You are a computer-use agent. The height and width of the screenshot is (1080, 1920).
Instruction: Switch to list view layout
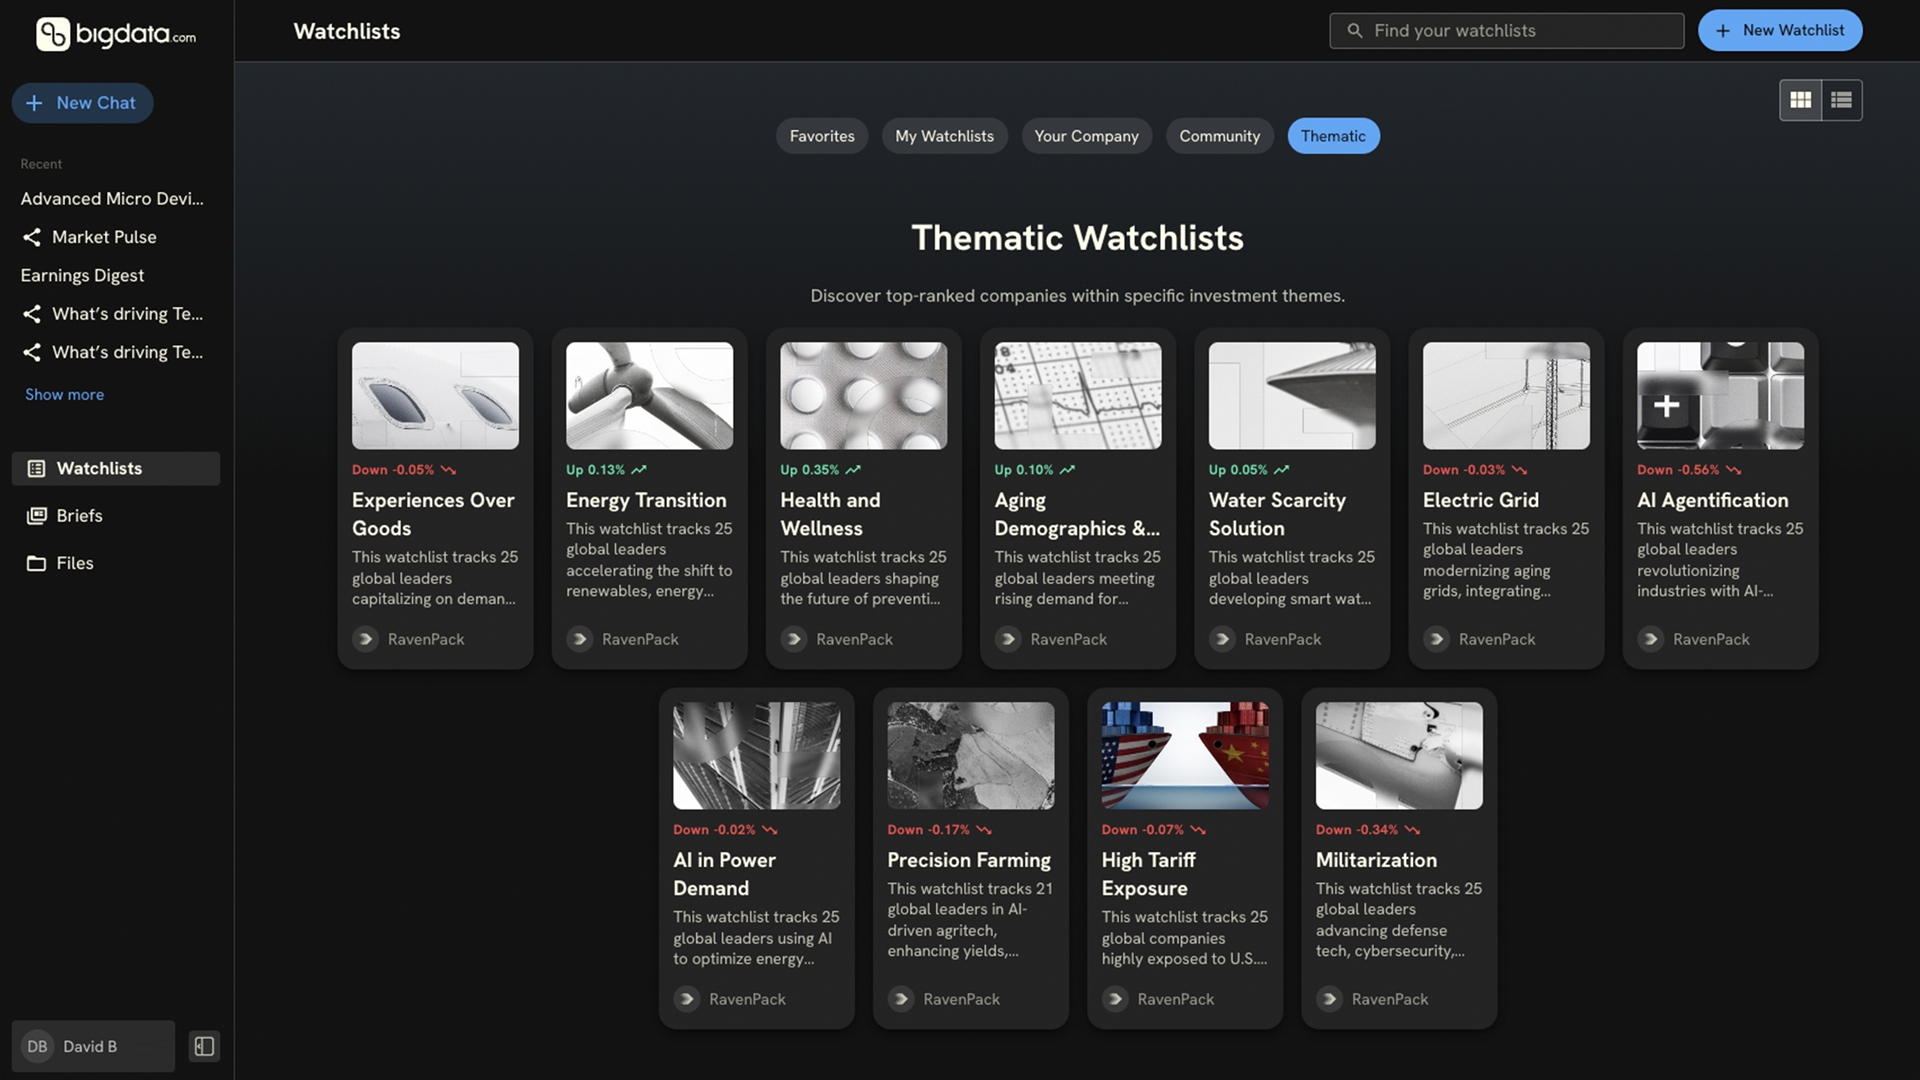tap(1841, 100)
